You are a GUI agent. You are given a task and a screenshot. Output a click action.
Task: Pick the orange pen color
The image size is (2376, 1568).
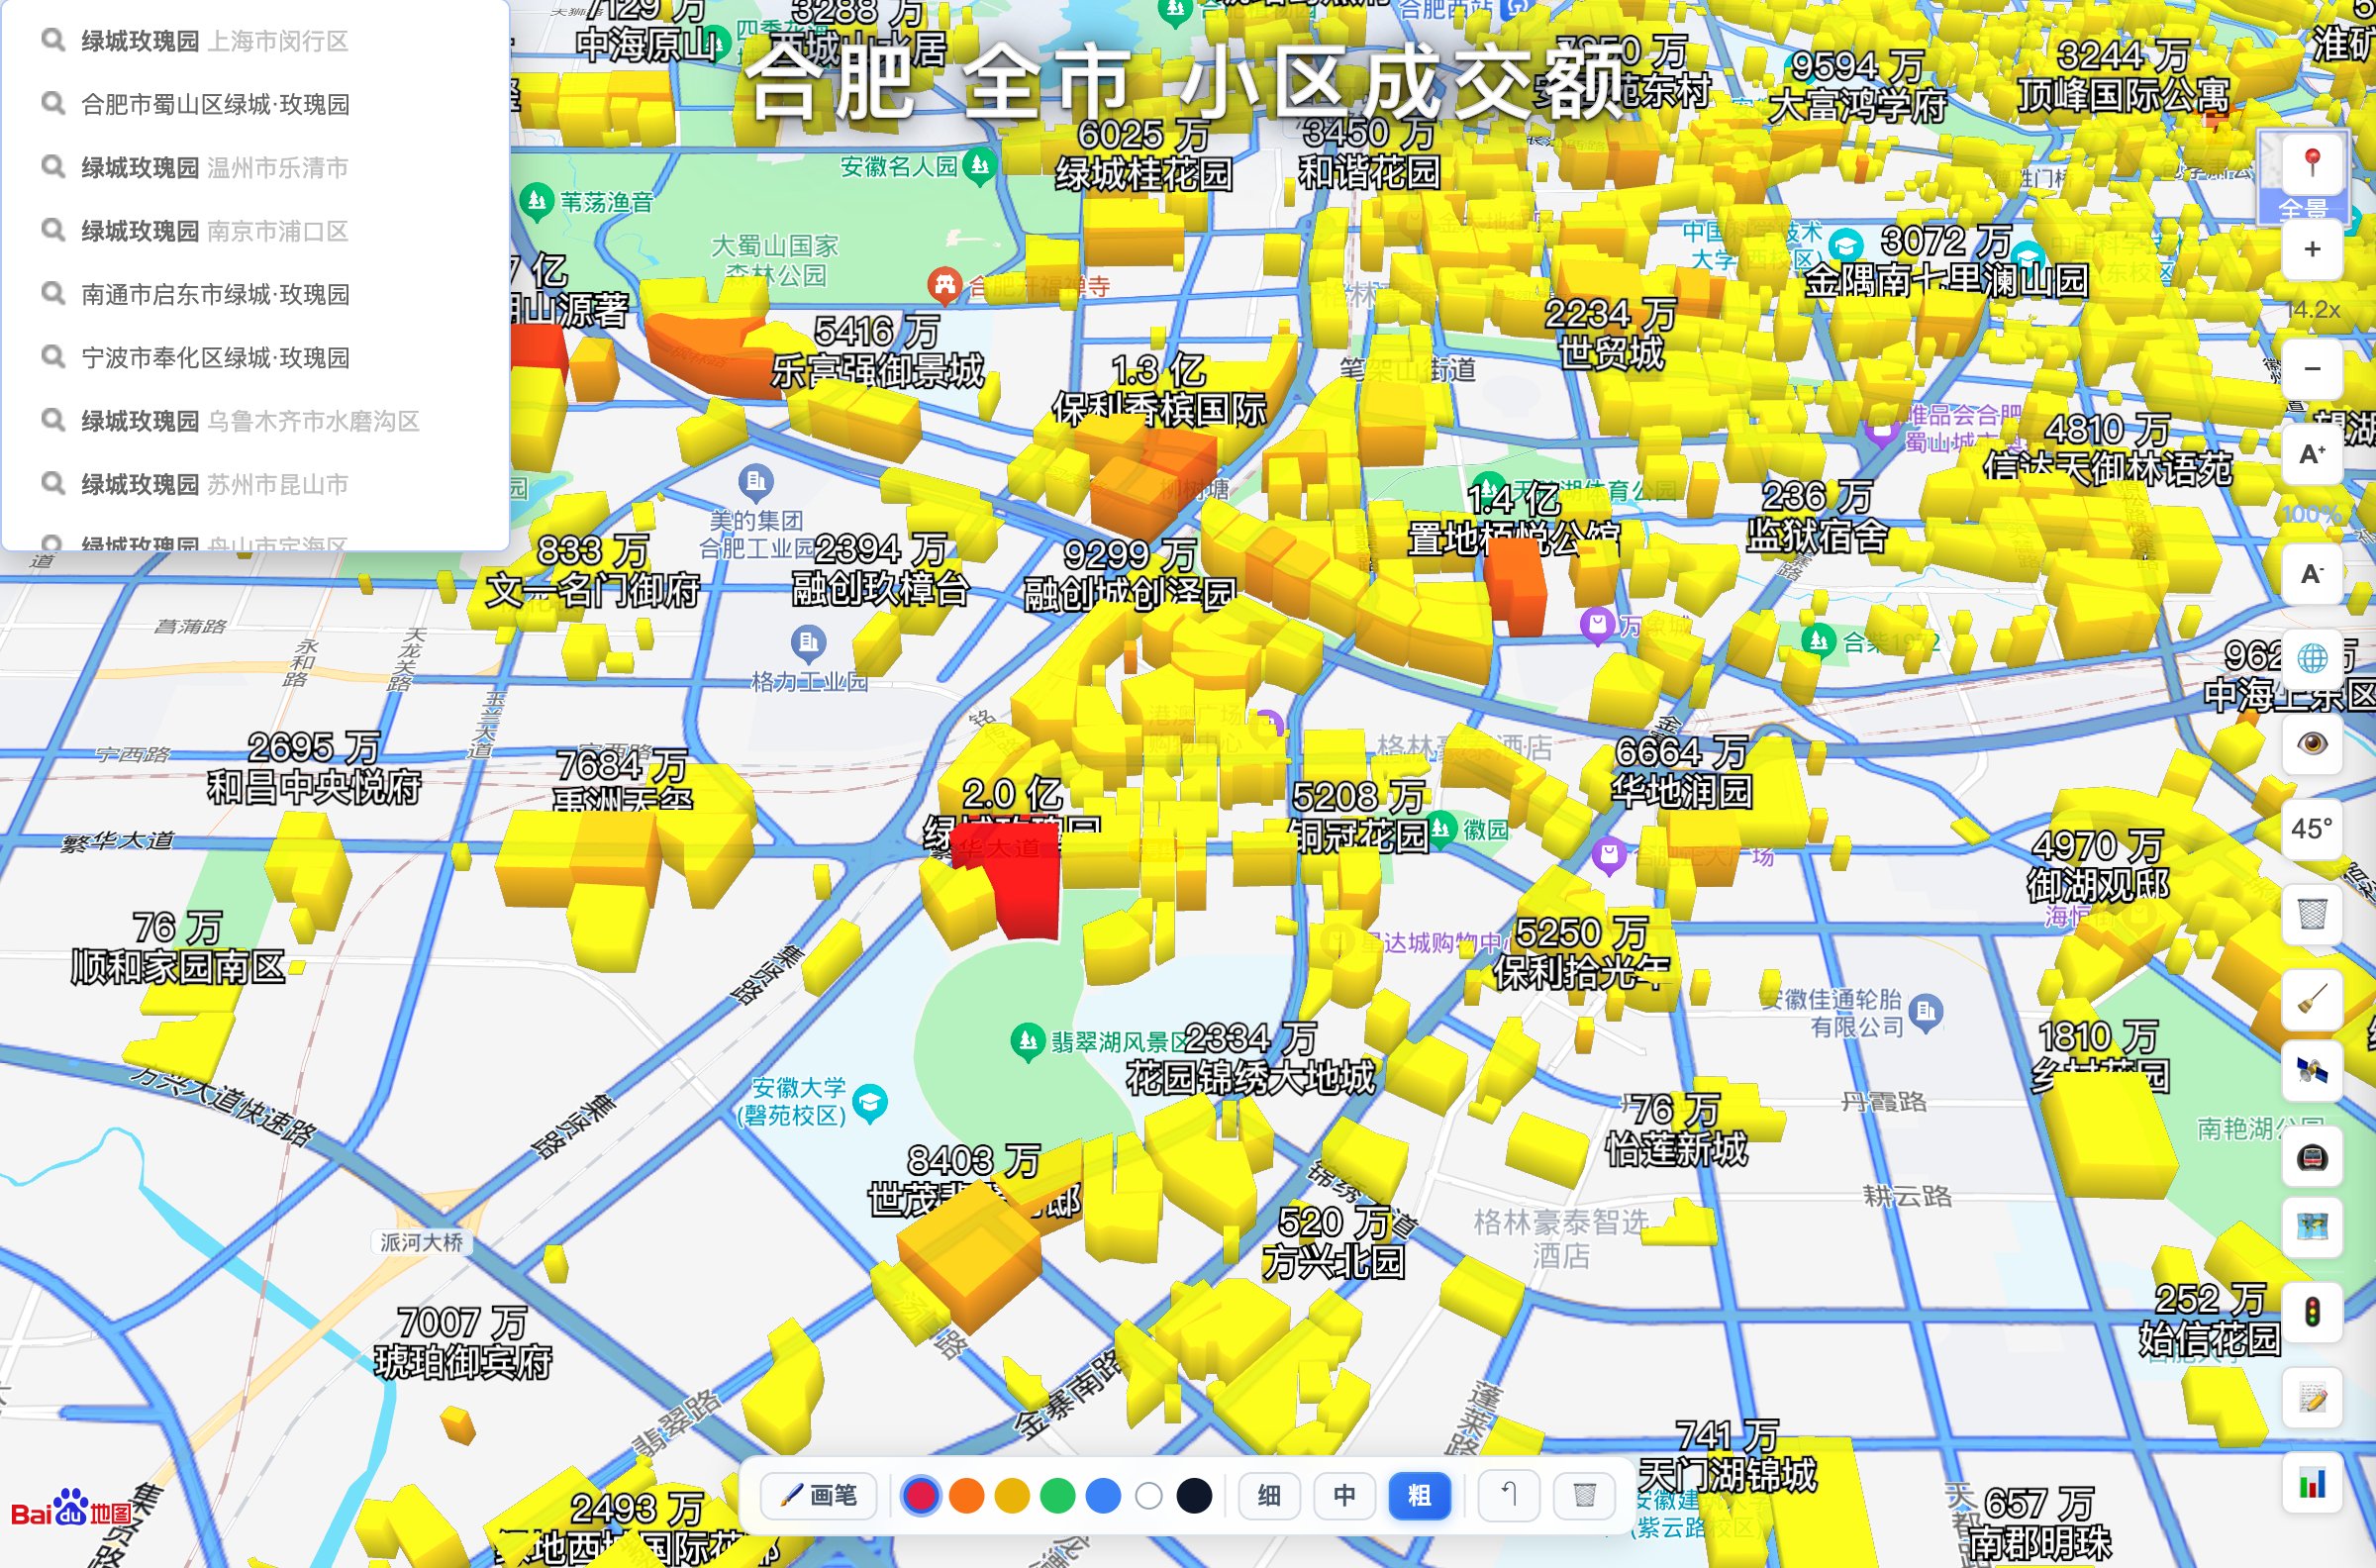(x=966, y=1496)
